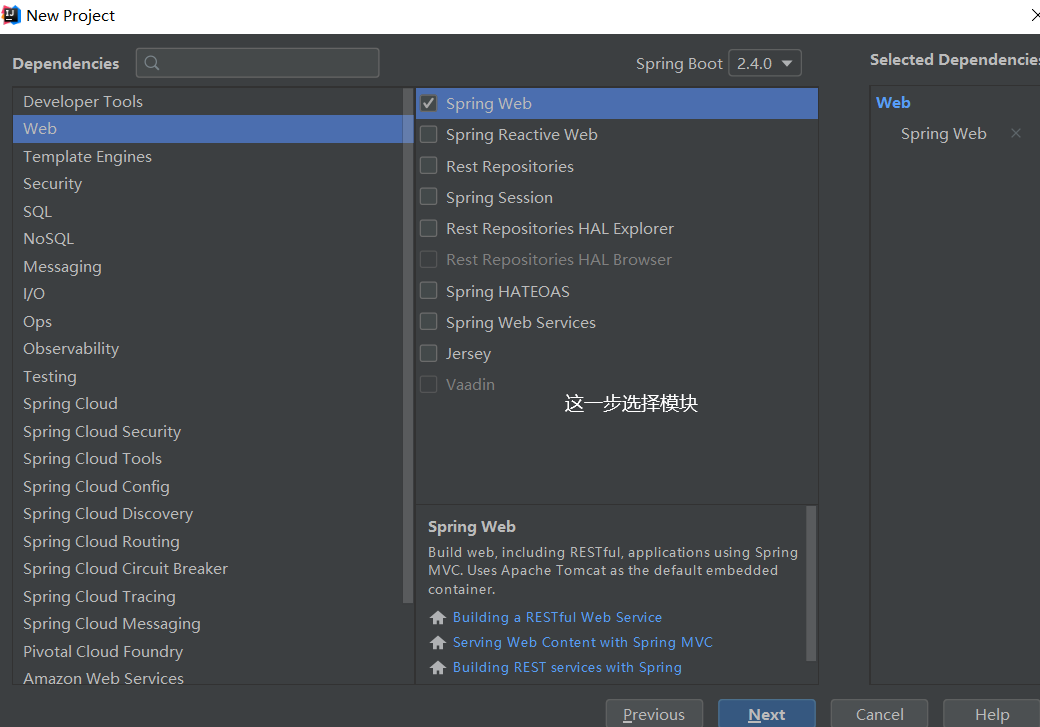The height and width of the screenshot is (727, 1040).
Task: Open Building REST services with Spring link
Action: [x=567, y=667]
